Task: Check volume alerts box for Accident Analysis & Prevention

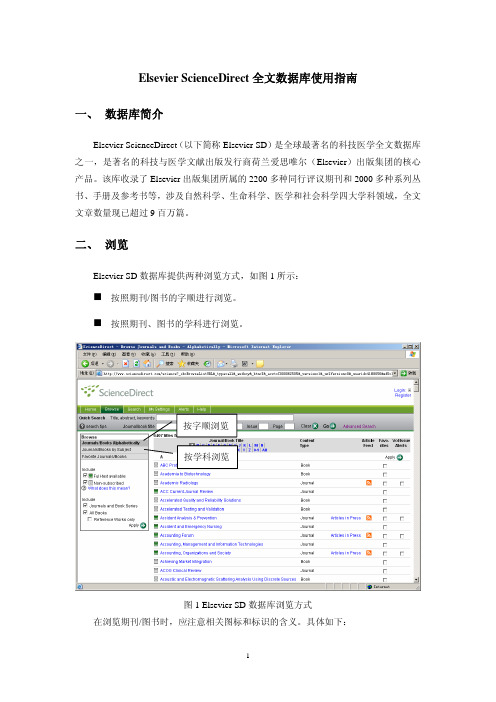Action: coord(402,518)
